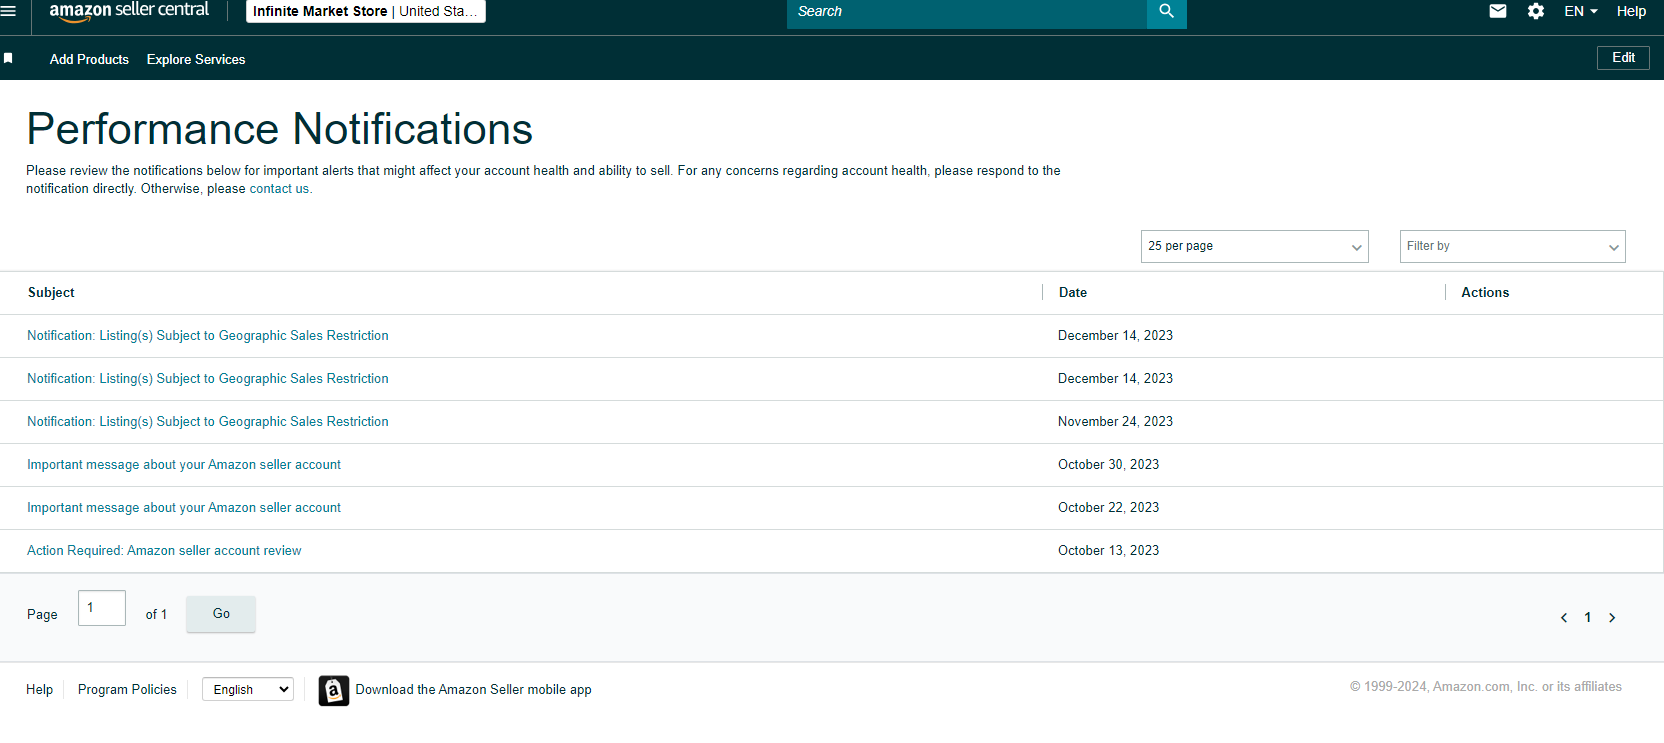Screen dimensions: 1664x743
Task: Click the Amazon Seller Central logo
Action: coord(129,11)
